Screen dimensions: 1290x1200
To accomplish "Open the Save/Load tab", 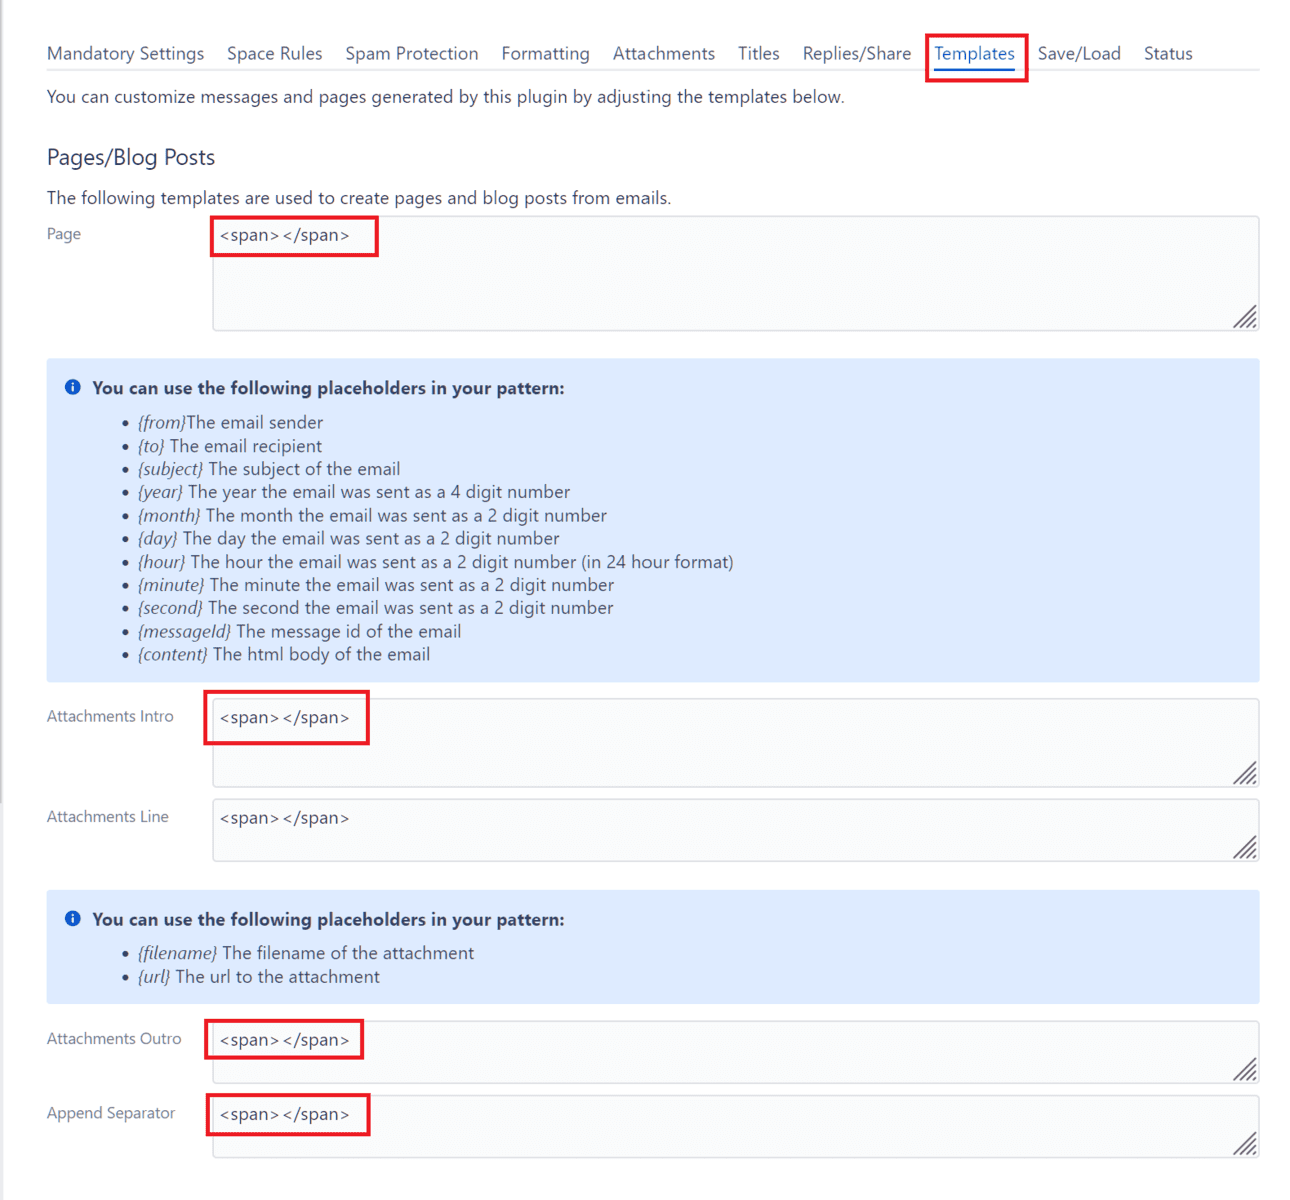I will pyautogui.click(x=1079, y=54).
